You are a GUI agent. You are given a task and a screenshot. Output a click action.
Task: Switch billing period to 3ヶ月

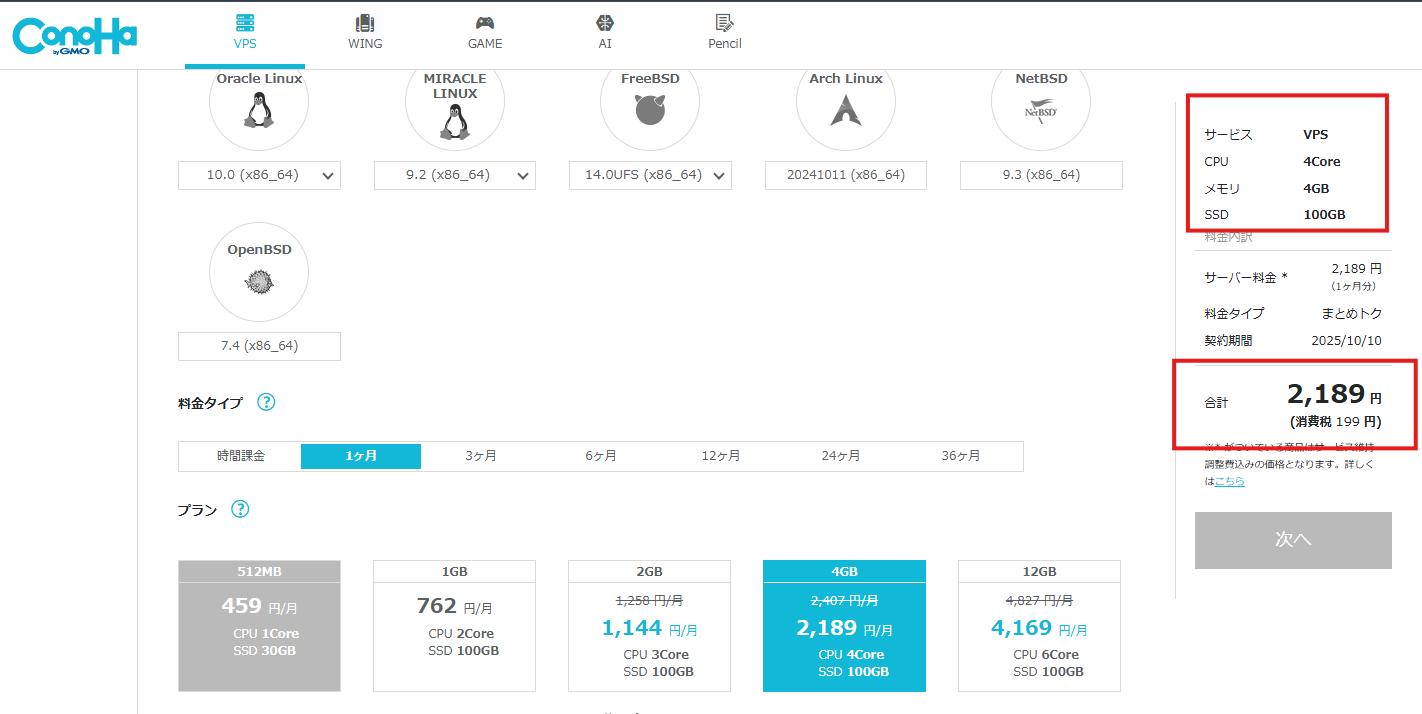[480, 456]
